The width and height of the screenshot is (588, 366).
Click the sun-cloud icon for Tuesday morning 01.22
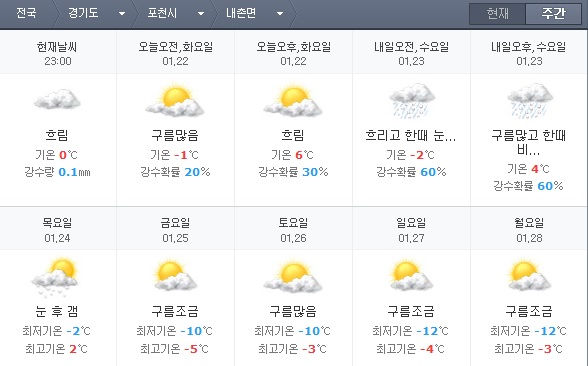(175, 100)
